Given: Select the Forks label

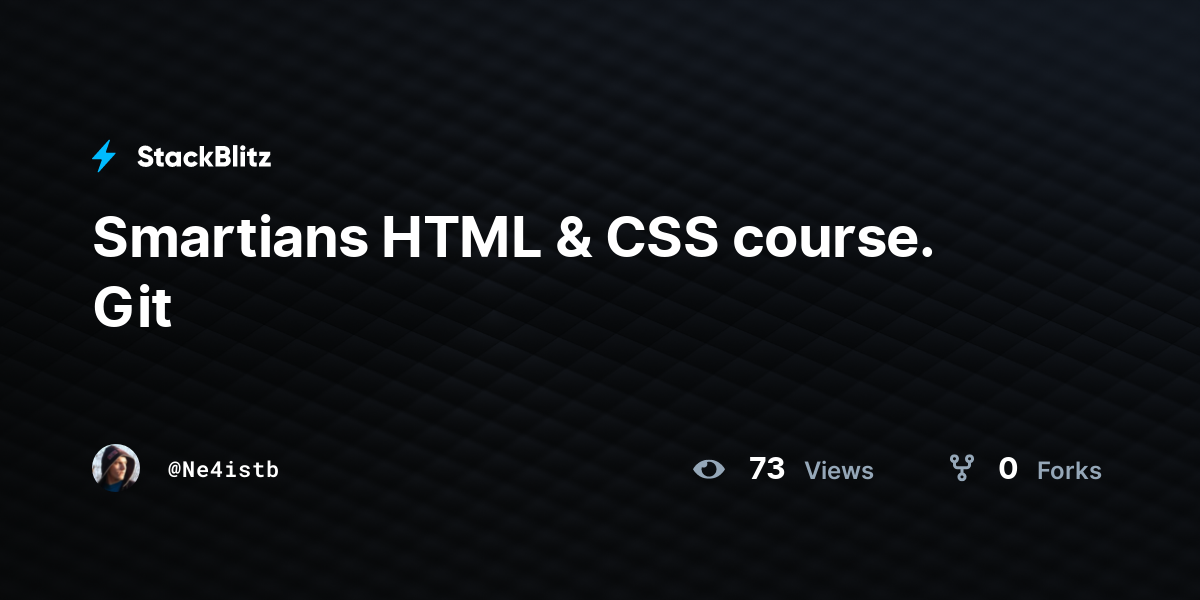Looking at the screenshot, I should [x=1069, y=470].
